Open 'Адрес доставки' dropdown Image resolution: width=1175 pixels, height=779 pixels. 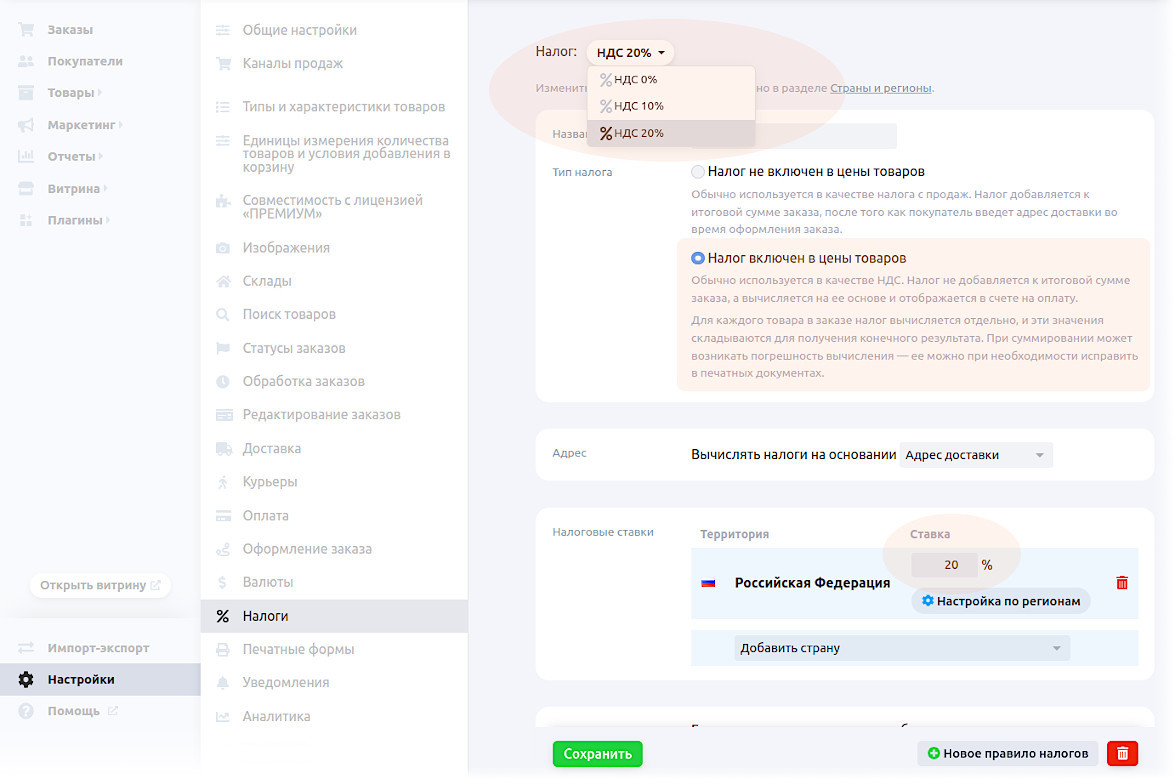(975, 455)
